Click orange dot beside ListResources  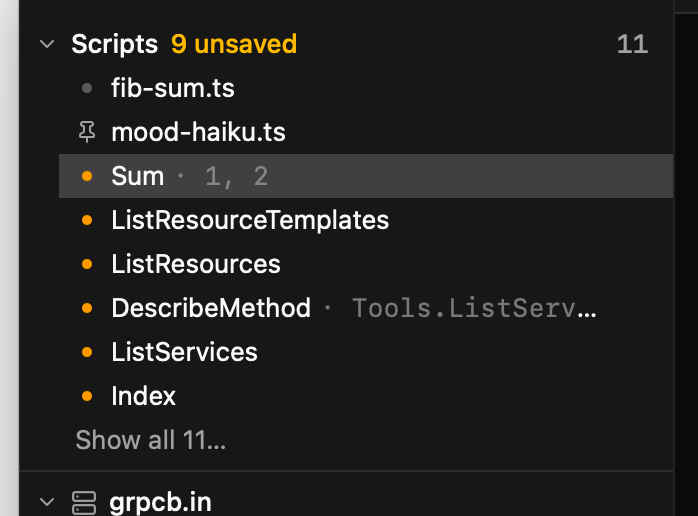tap(87, 264)
